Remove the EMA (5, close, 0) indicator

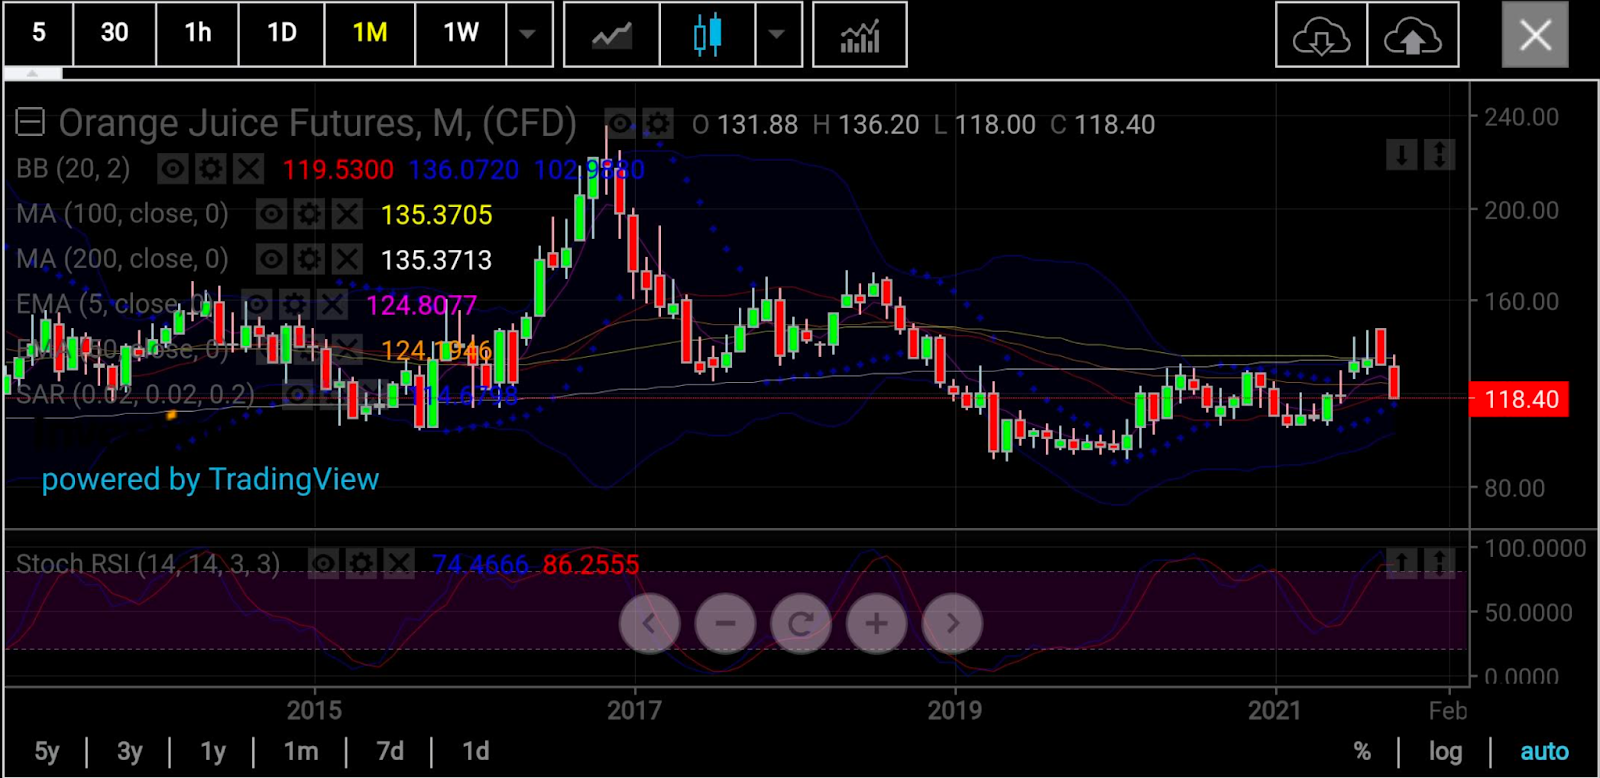(x=332, y=304)
